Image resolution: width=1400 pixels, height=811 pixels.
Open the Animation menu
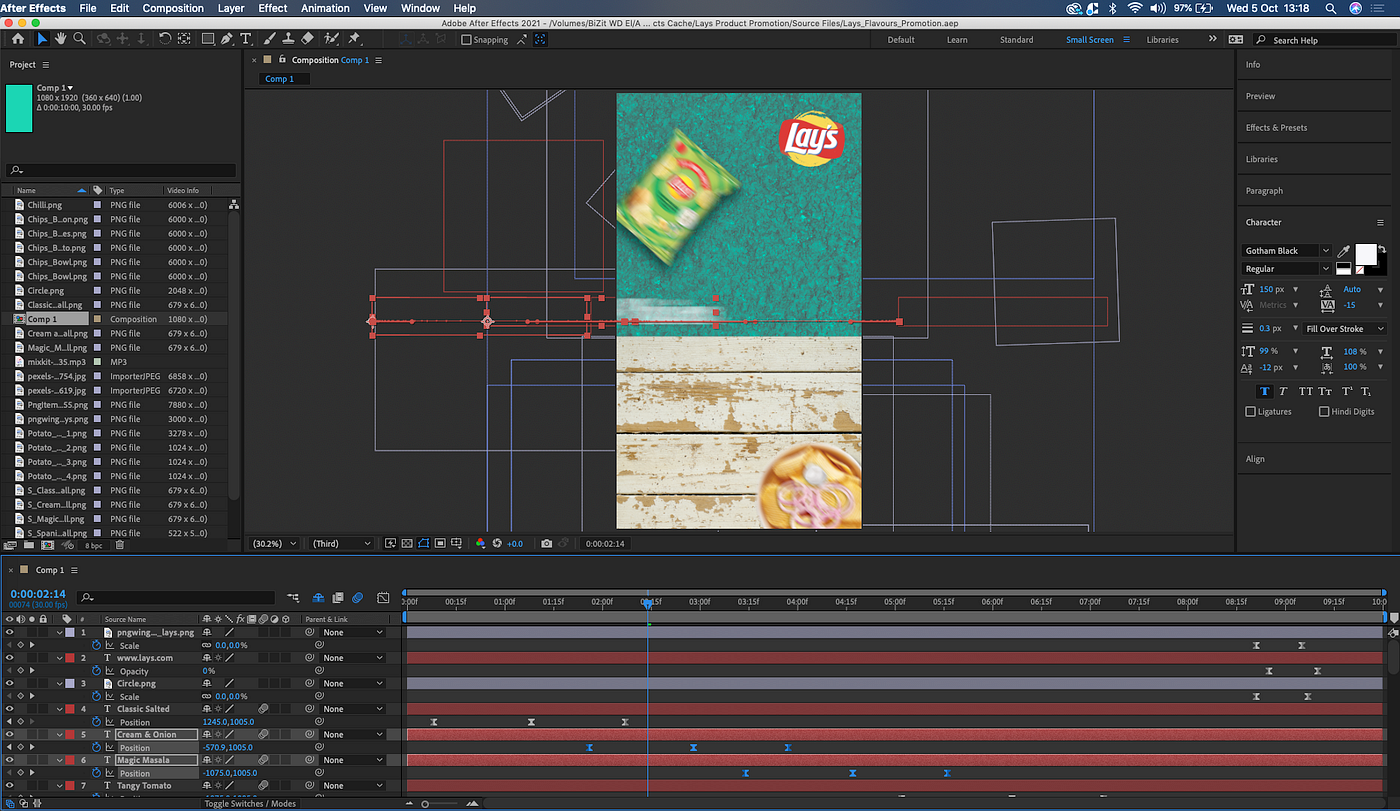coord(325,8)
